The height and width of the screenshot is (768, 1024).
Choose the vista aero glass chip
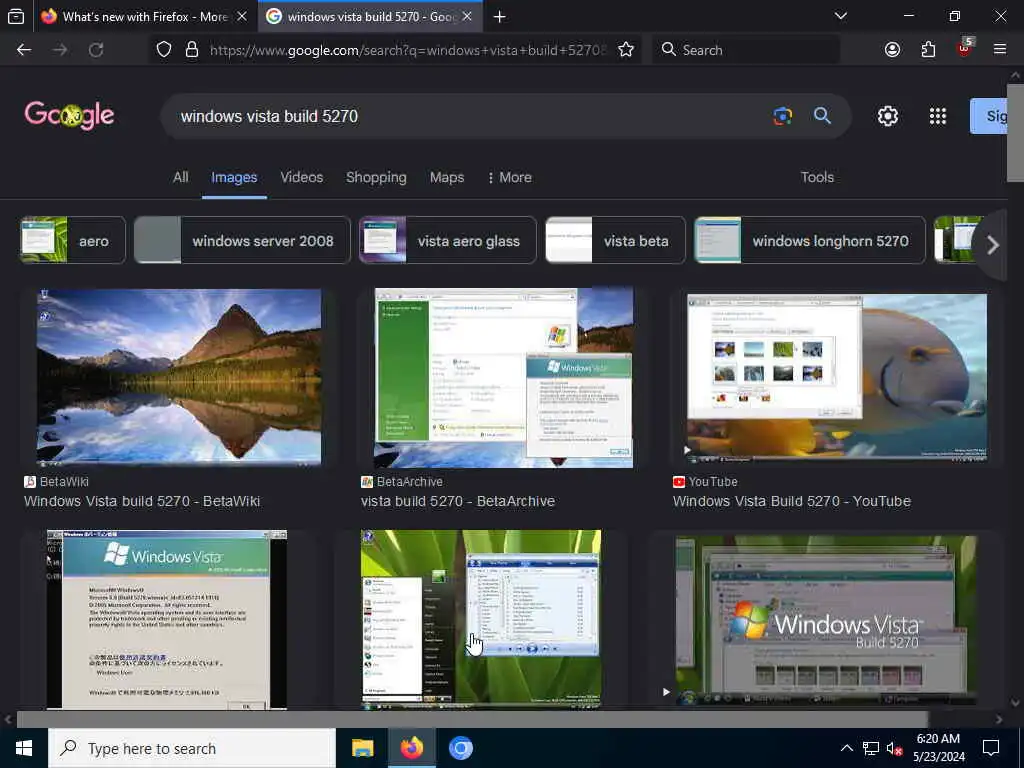pos(448,240)
